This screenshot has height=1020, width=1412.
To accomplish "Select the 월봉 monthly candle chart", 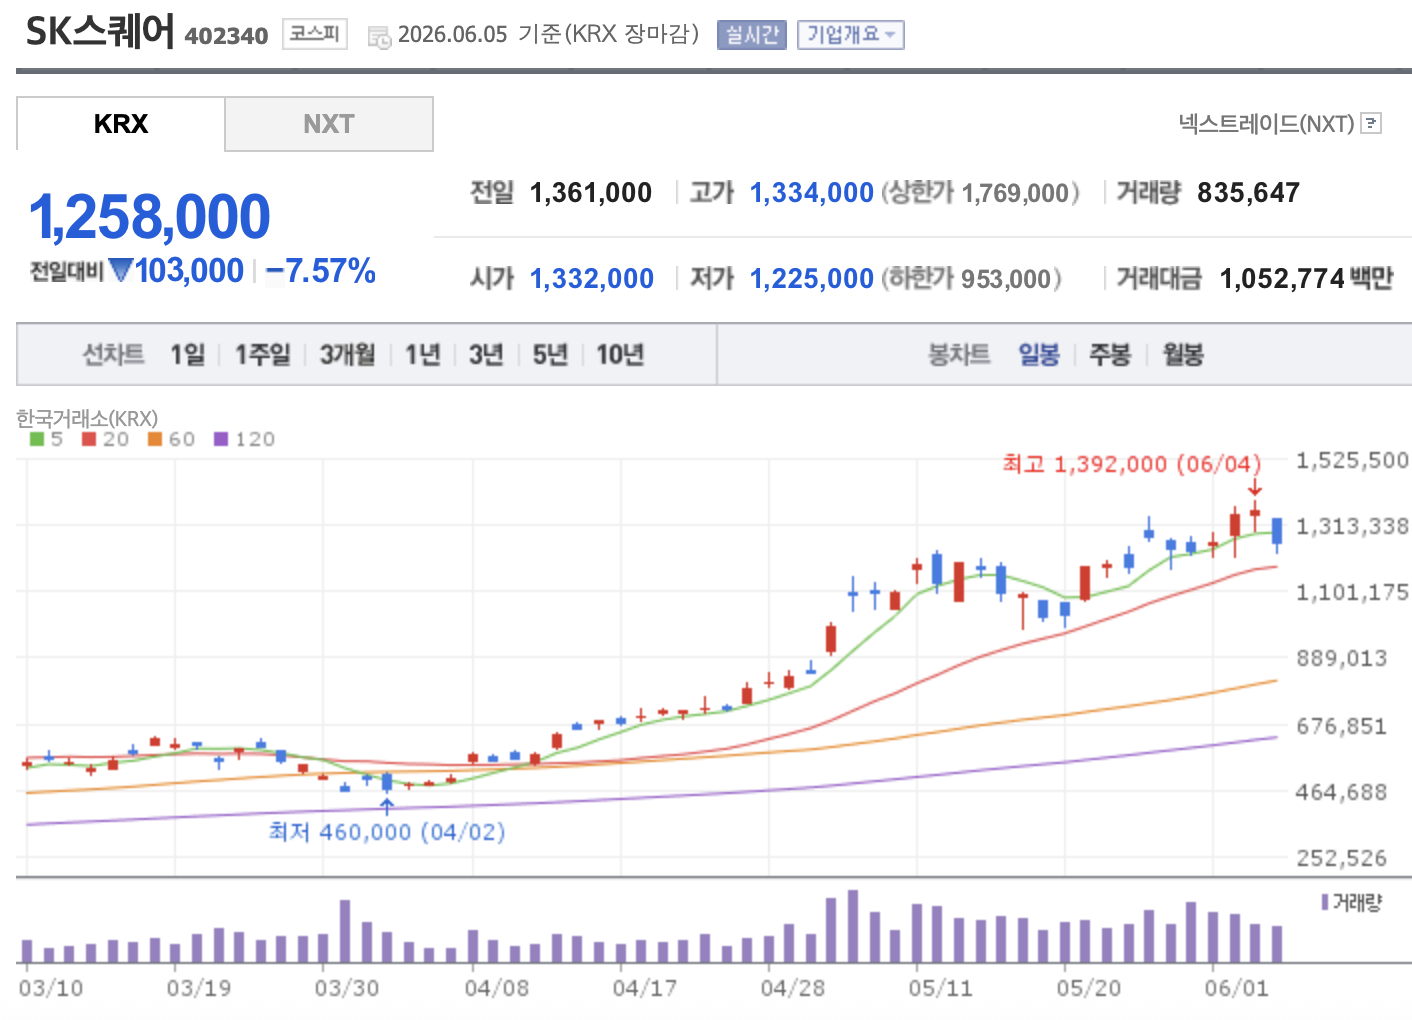I will pos(1183,354).
